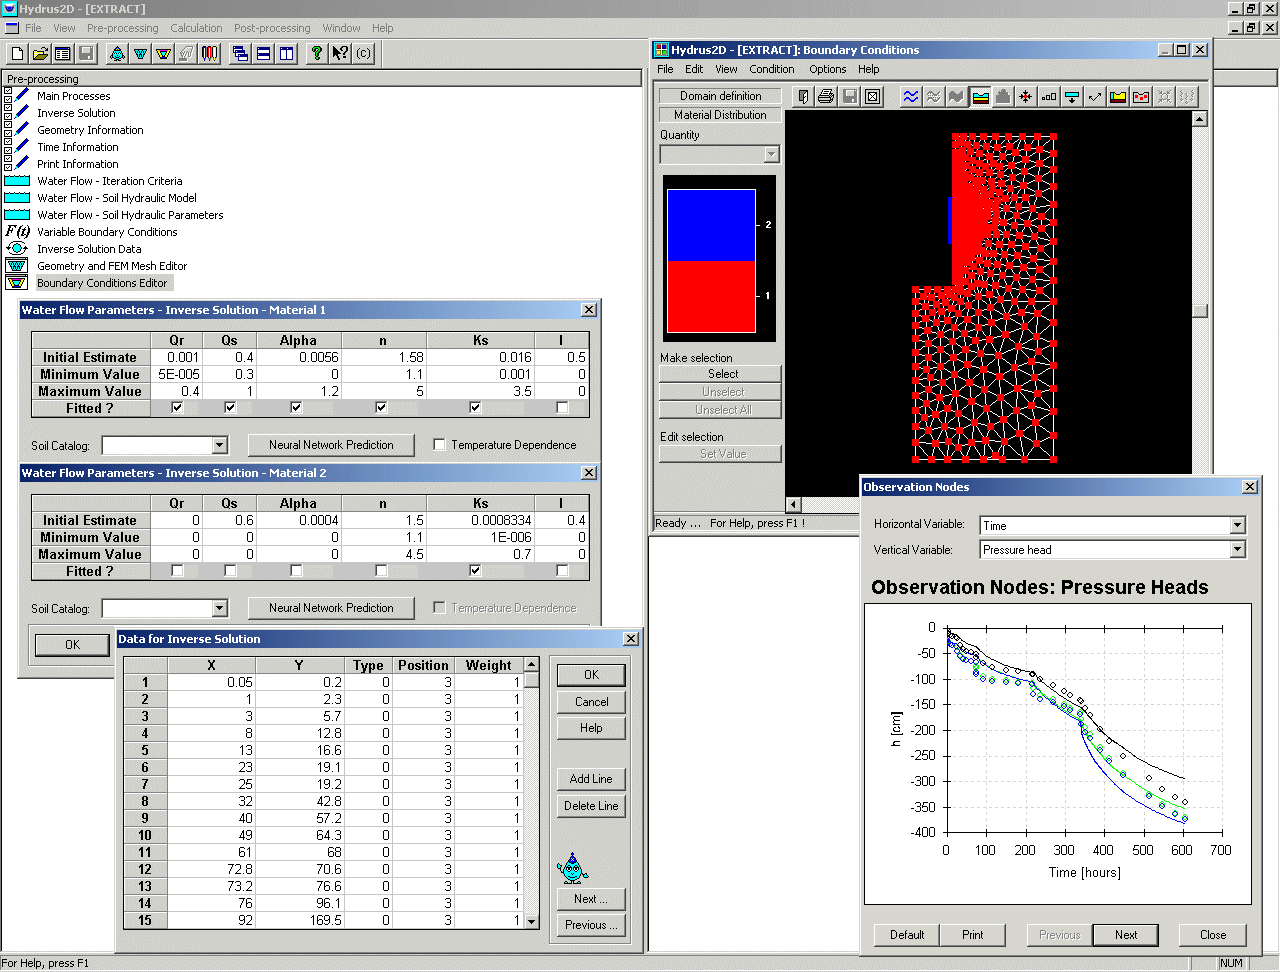The height and width of the screenshot is (972, 1280).
Task: Enable Temperature Dependence for Material 1
Action: point(439,445)
